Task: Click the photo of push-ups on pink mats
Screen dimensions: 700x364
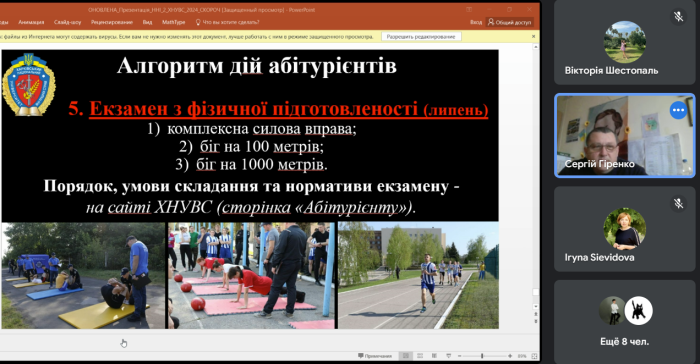Action: coord(251,276)
